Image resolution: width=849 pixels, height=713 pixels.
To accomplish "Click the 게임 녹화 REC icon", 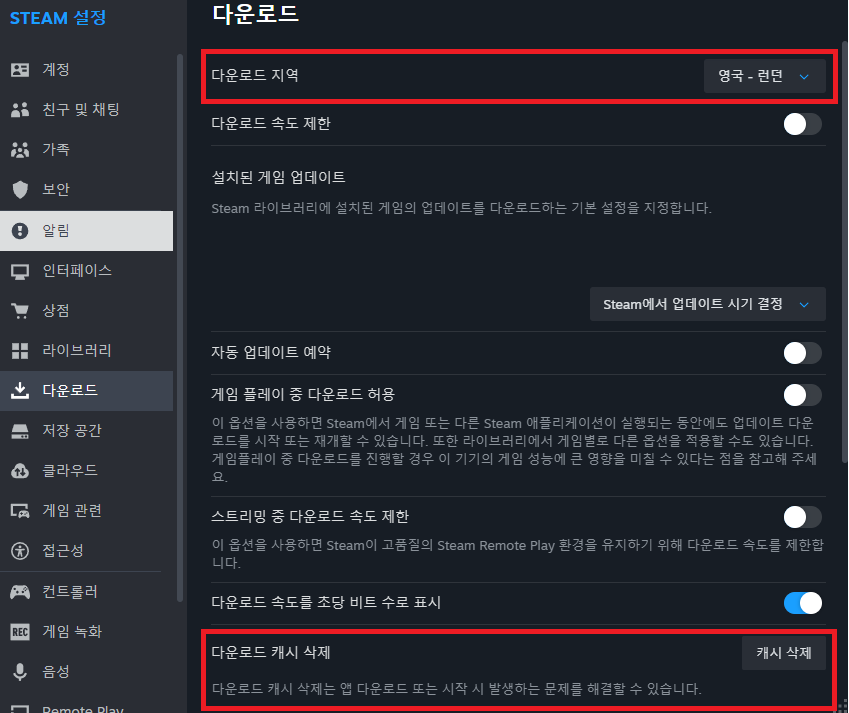I will click(x=20, y=632).
